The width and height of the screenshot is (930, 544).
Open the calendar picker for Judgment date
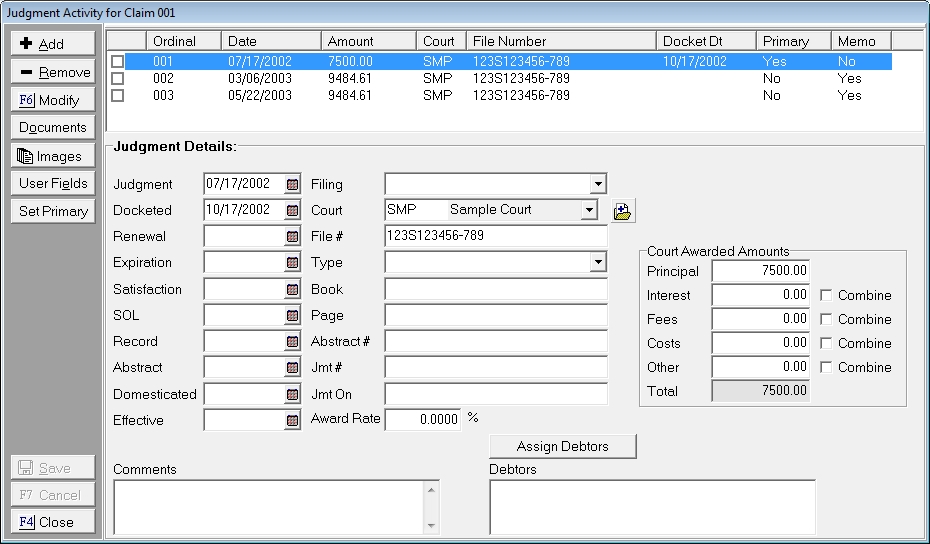click(x=292, y=185)
